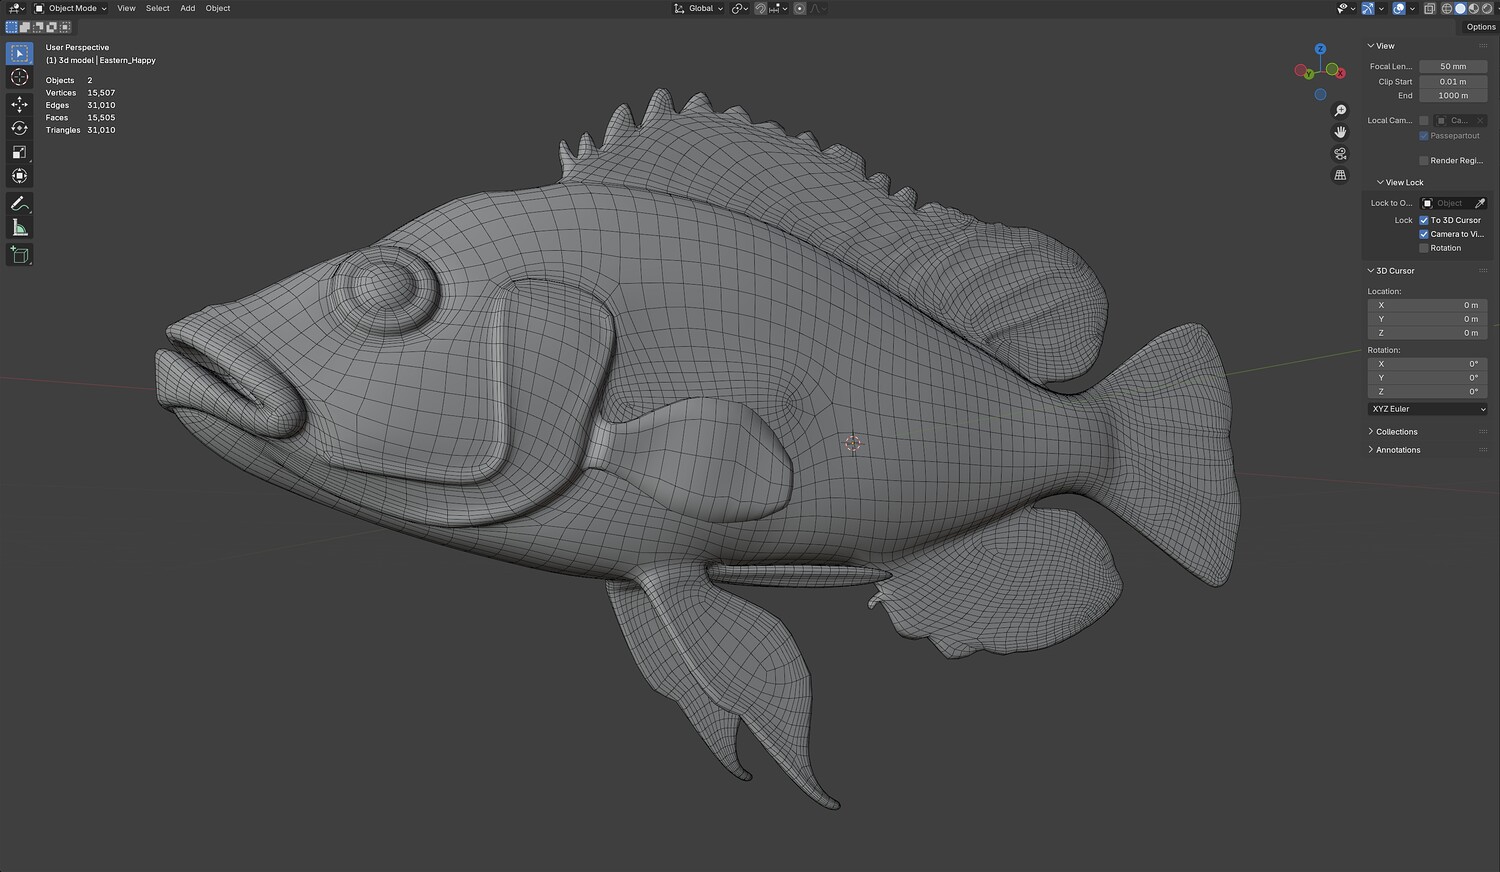Screen dimensions: 1500x872
Task: Select the Measure tool
Action: point(19,228)
